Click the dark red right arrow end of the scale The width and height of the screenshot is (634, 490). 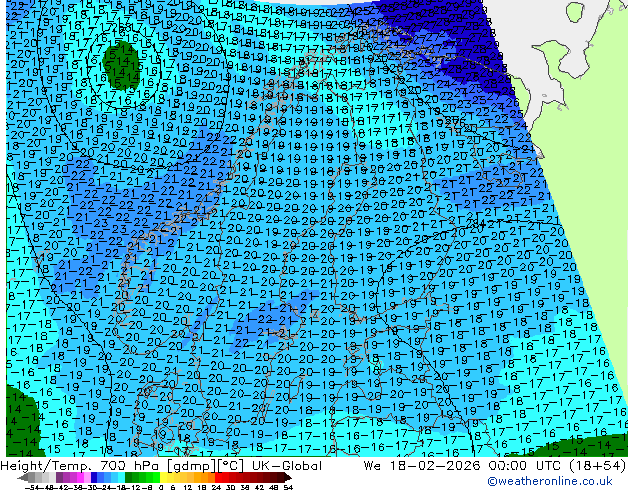[x=287, y=477]
